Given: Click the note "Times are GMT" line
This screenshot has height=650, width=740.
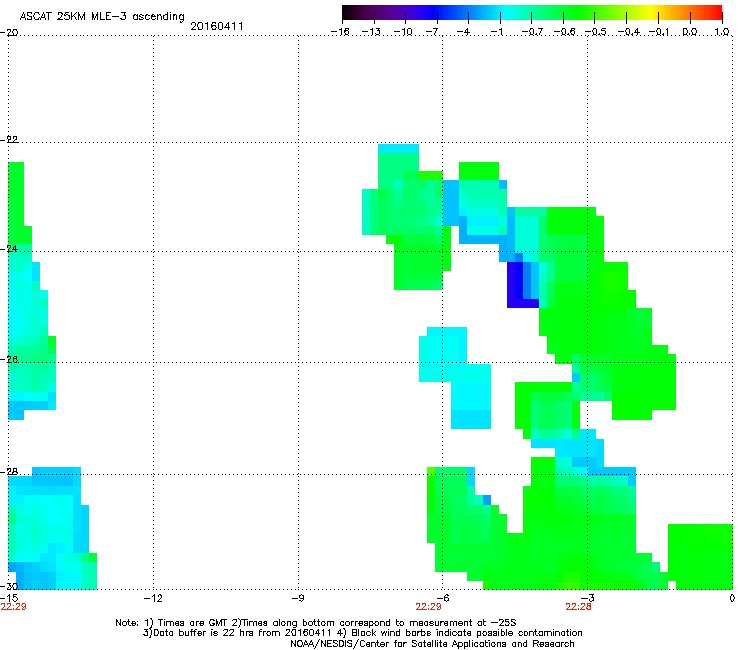Looking at the screenshot, I should (x=316, y=623).
